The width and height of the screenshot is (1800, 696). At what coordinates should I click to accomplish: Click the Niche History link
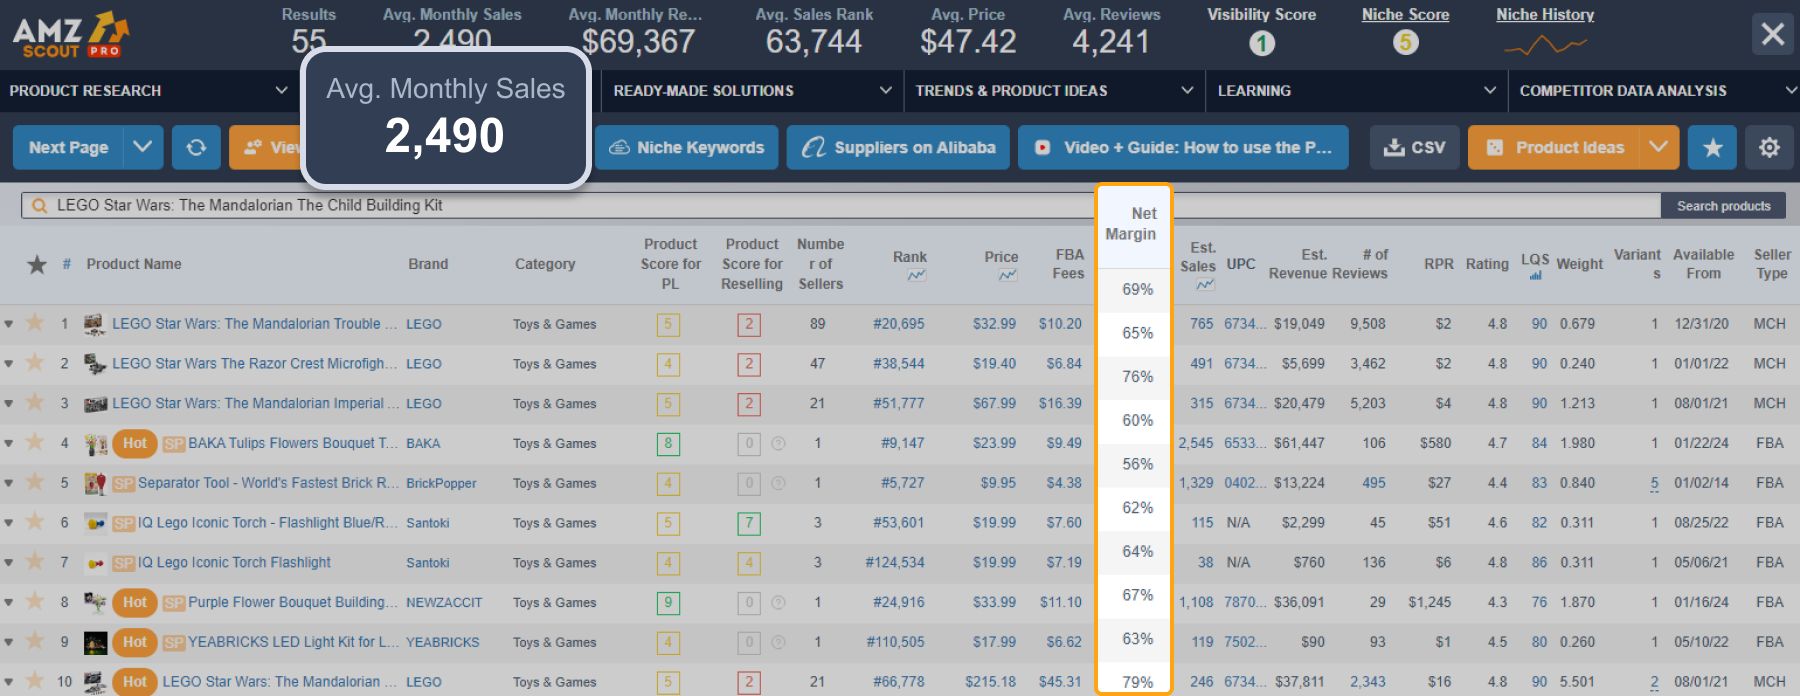click(x=1545, y=15)
